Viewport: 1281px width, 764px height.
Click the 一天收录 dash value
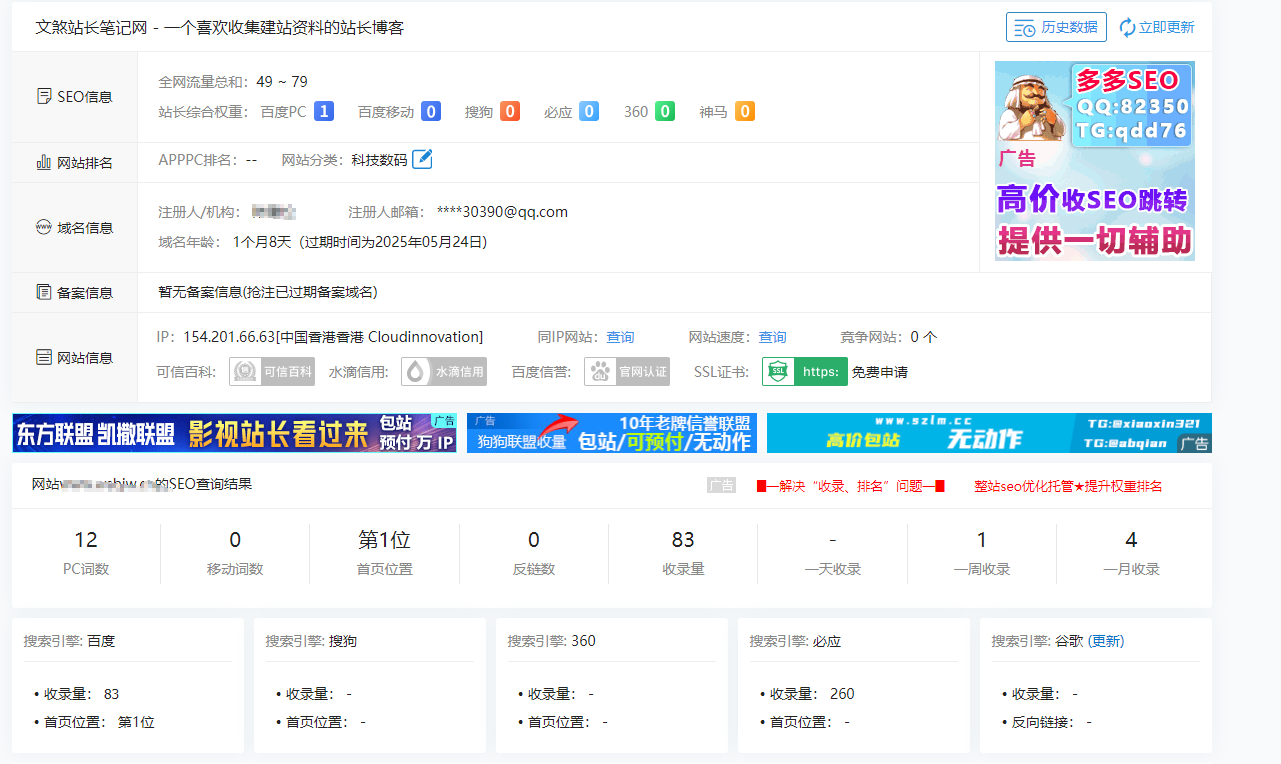[833, 540]
